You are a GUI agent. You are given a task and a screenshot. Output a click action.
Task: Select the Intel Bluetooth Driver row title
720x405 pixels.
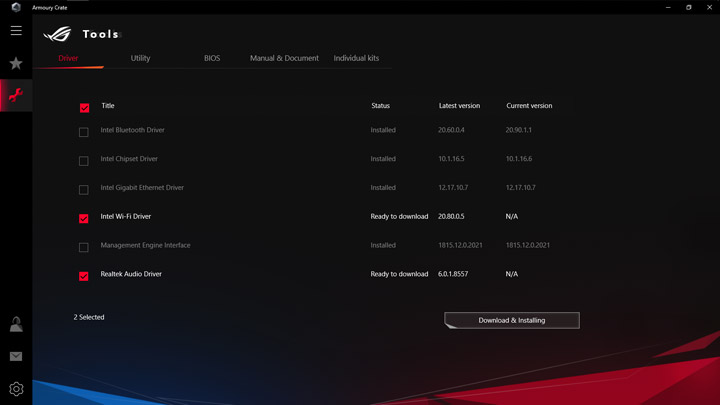[x=132, y=130]
